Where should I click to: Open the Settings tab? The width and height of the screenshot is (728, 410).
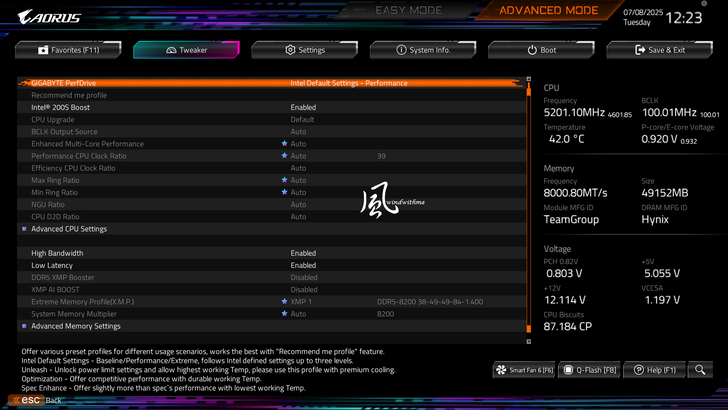click(x=305, y=50)
